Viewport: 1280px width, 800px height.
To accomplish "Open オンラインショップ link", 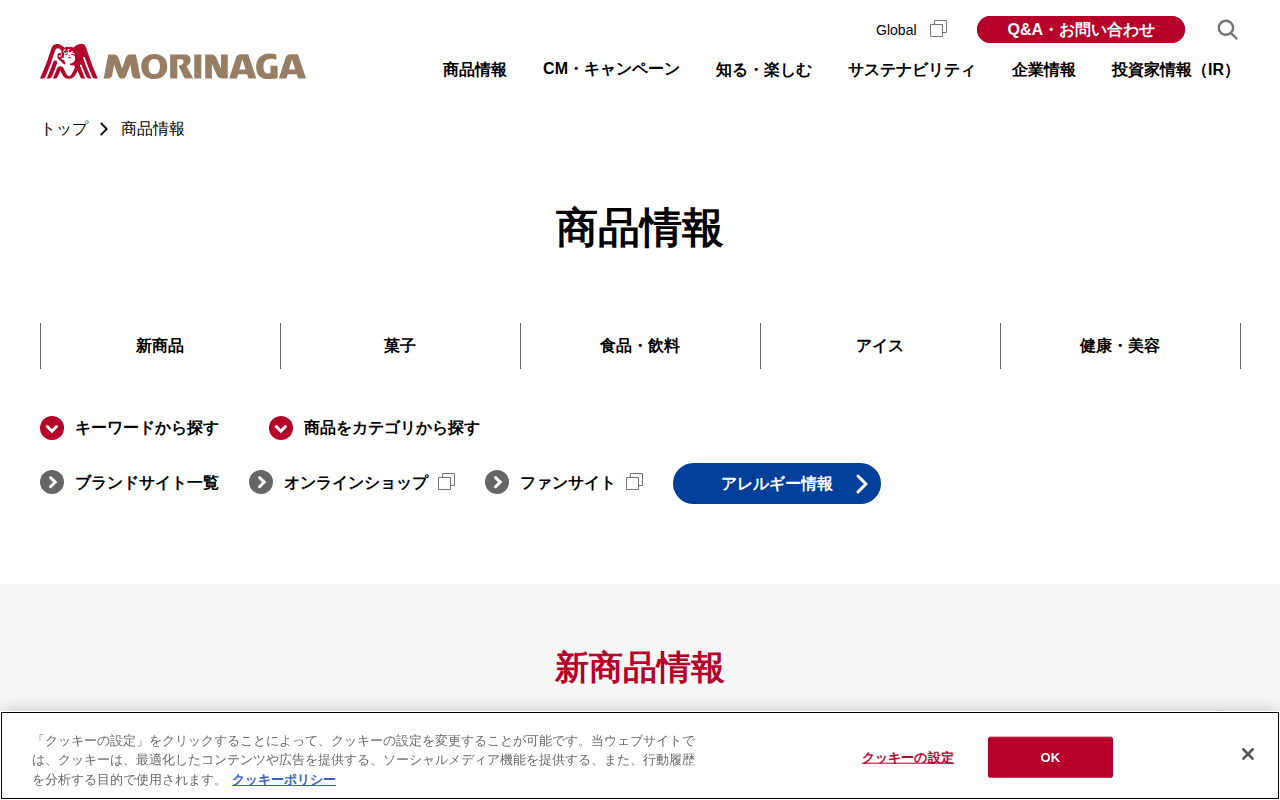I will 356,482.
